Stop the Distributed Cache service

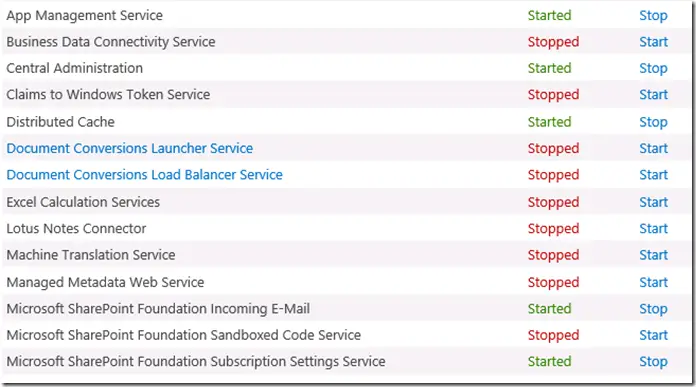[653, 122]
